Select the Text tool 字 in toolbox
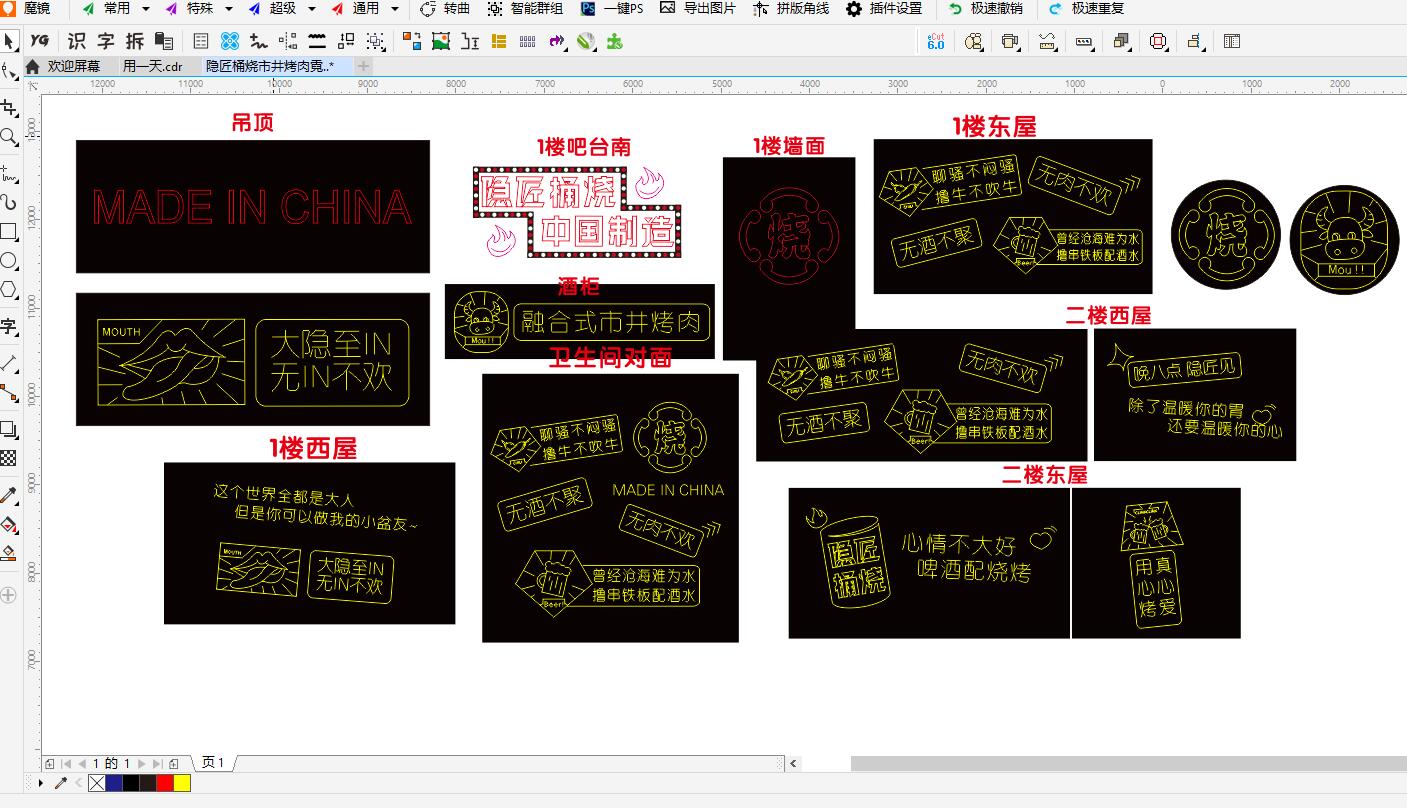This screenshot has width=1407, height=808. (9, 326)
